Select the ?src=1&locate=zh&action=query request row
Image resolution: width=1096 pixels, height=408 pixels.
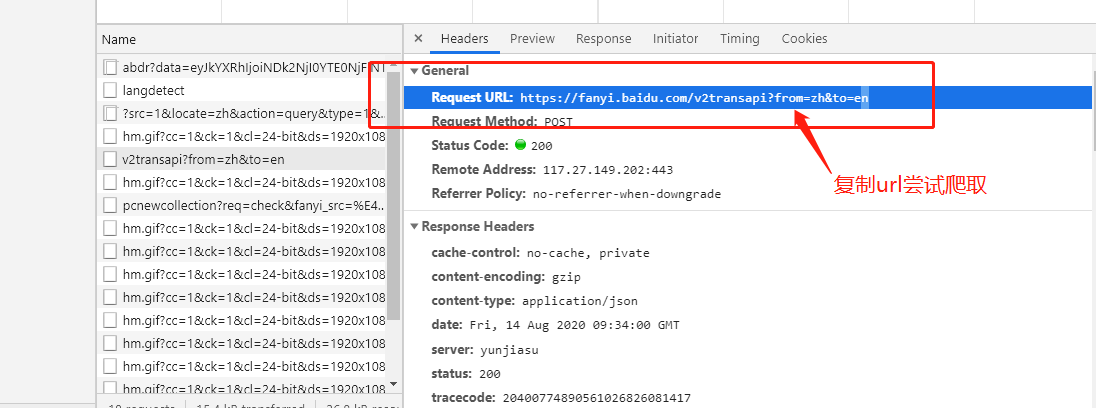[x=241, y=113]
